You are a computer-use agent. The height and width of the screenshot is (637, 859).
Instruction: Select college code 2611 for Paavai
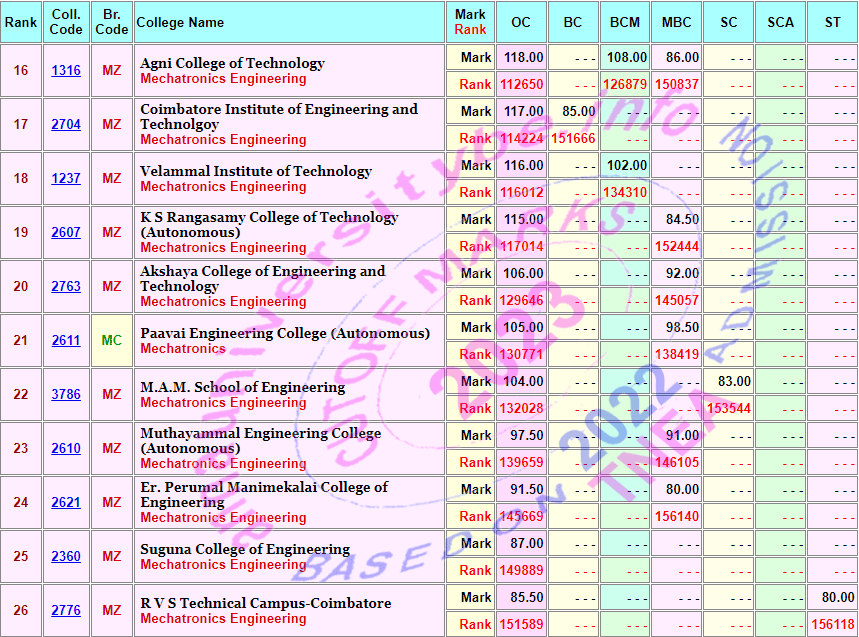click(x=66, y=341)
